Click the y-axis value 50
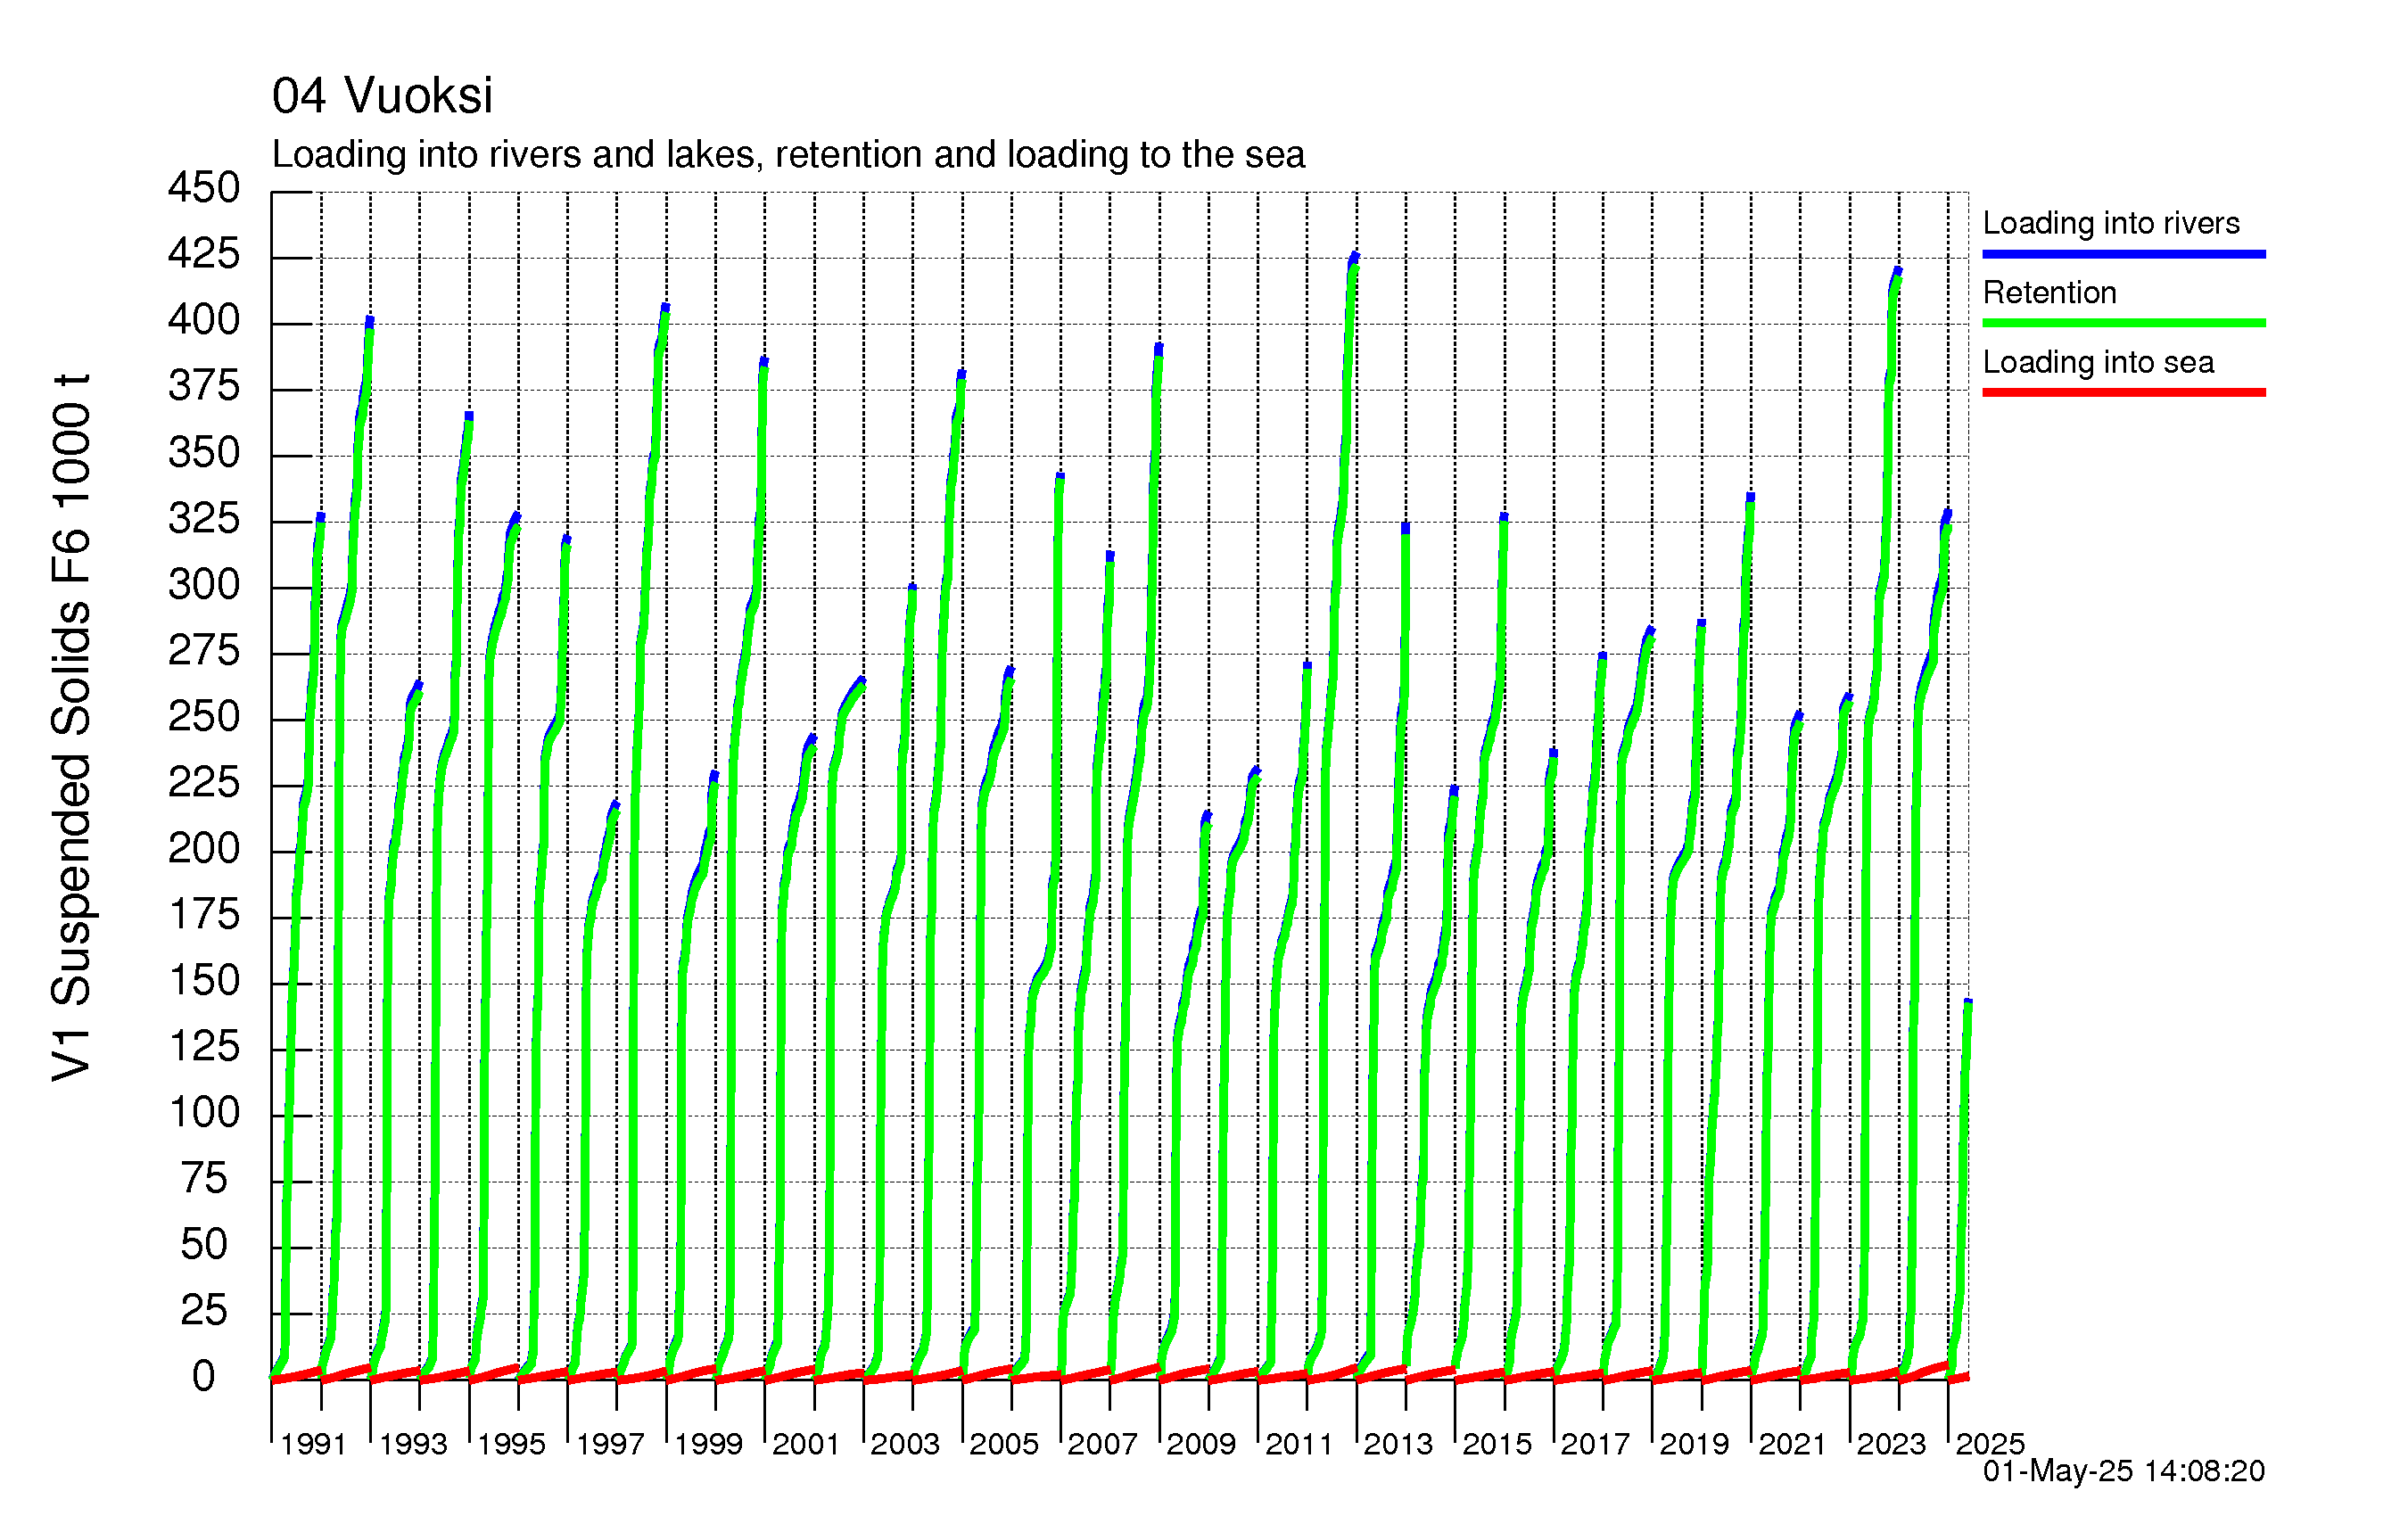The image size is (2408, 1516). pyautogui.click(x=204, y=1245)
